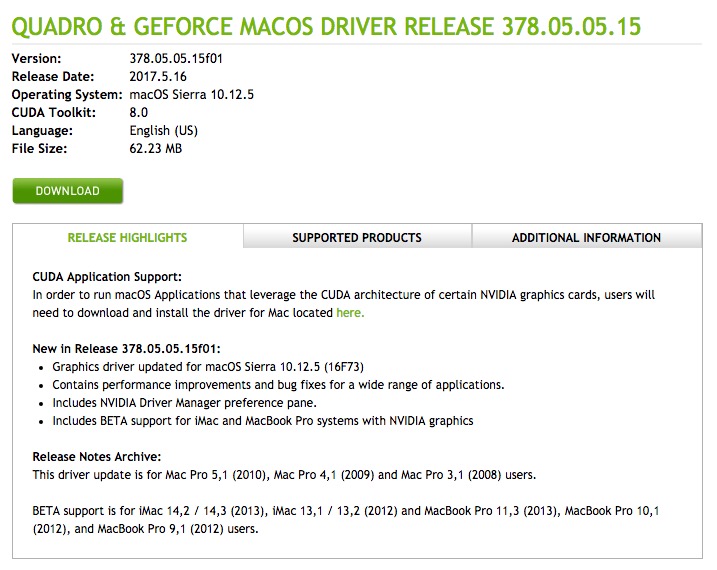Follow the green "here" link

(x=349, y=313)
